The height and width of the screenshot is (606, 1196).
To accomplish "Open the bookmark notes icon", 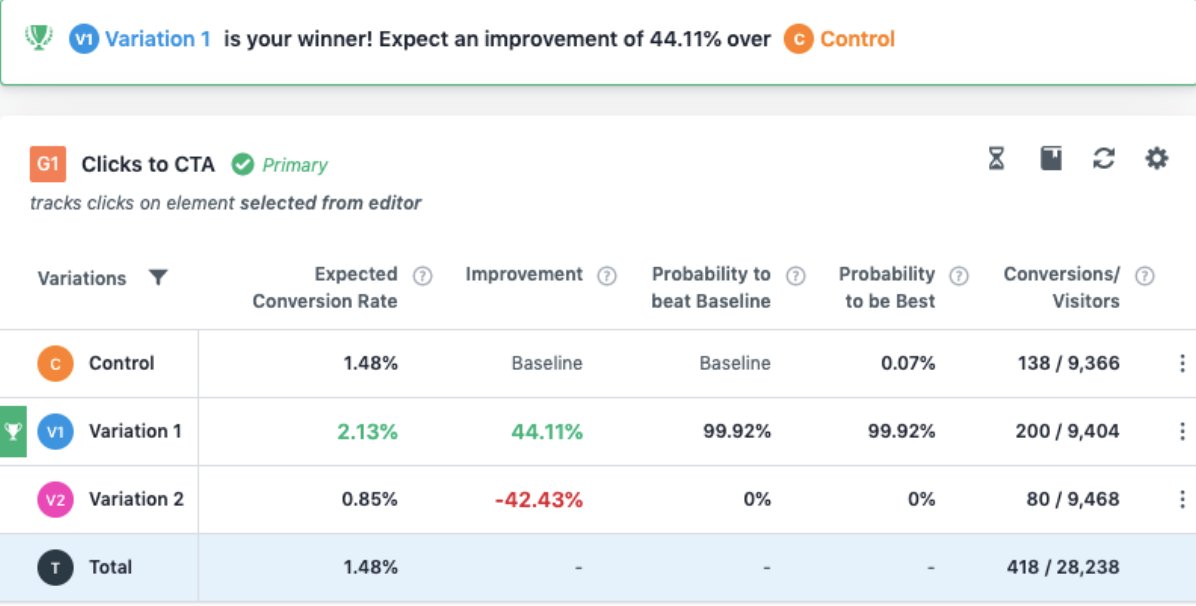I will pyautogui.click(x=1051, y=159).
